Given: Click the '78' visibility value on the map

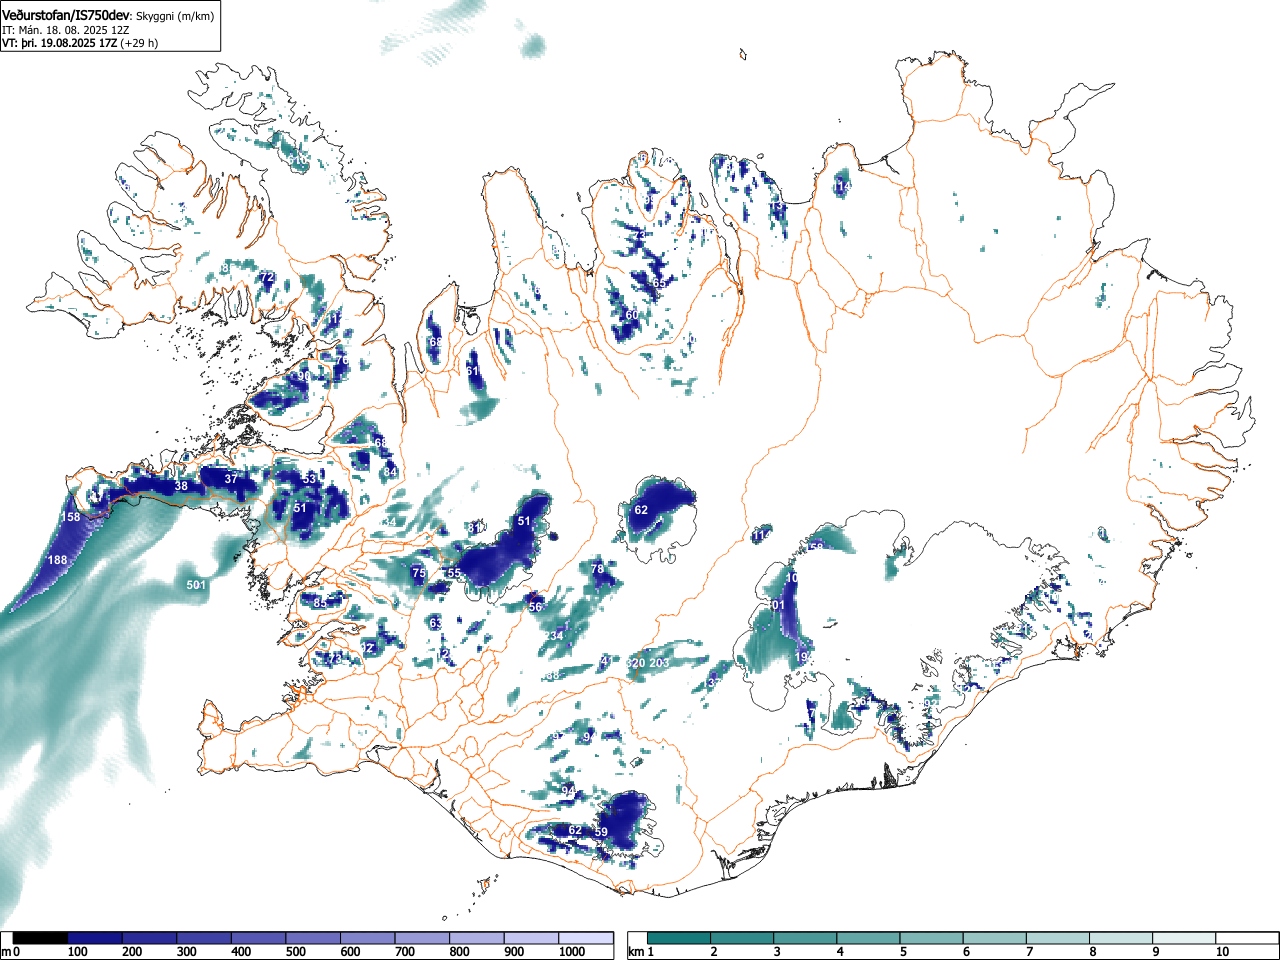Looking at the screenshot, I should tap(597, 569).
